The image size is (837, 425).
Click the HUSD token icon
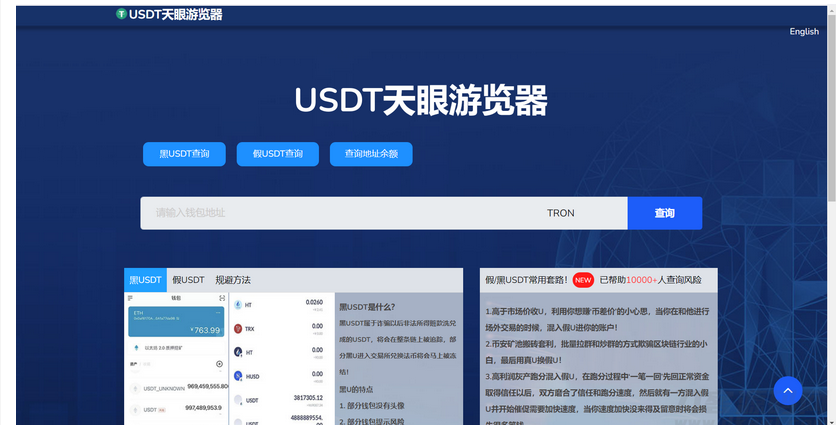tap(238, 376)
